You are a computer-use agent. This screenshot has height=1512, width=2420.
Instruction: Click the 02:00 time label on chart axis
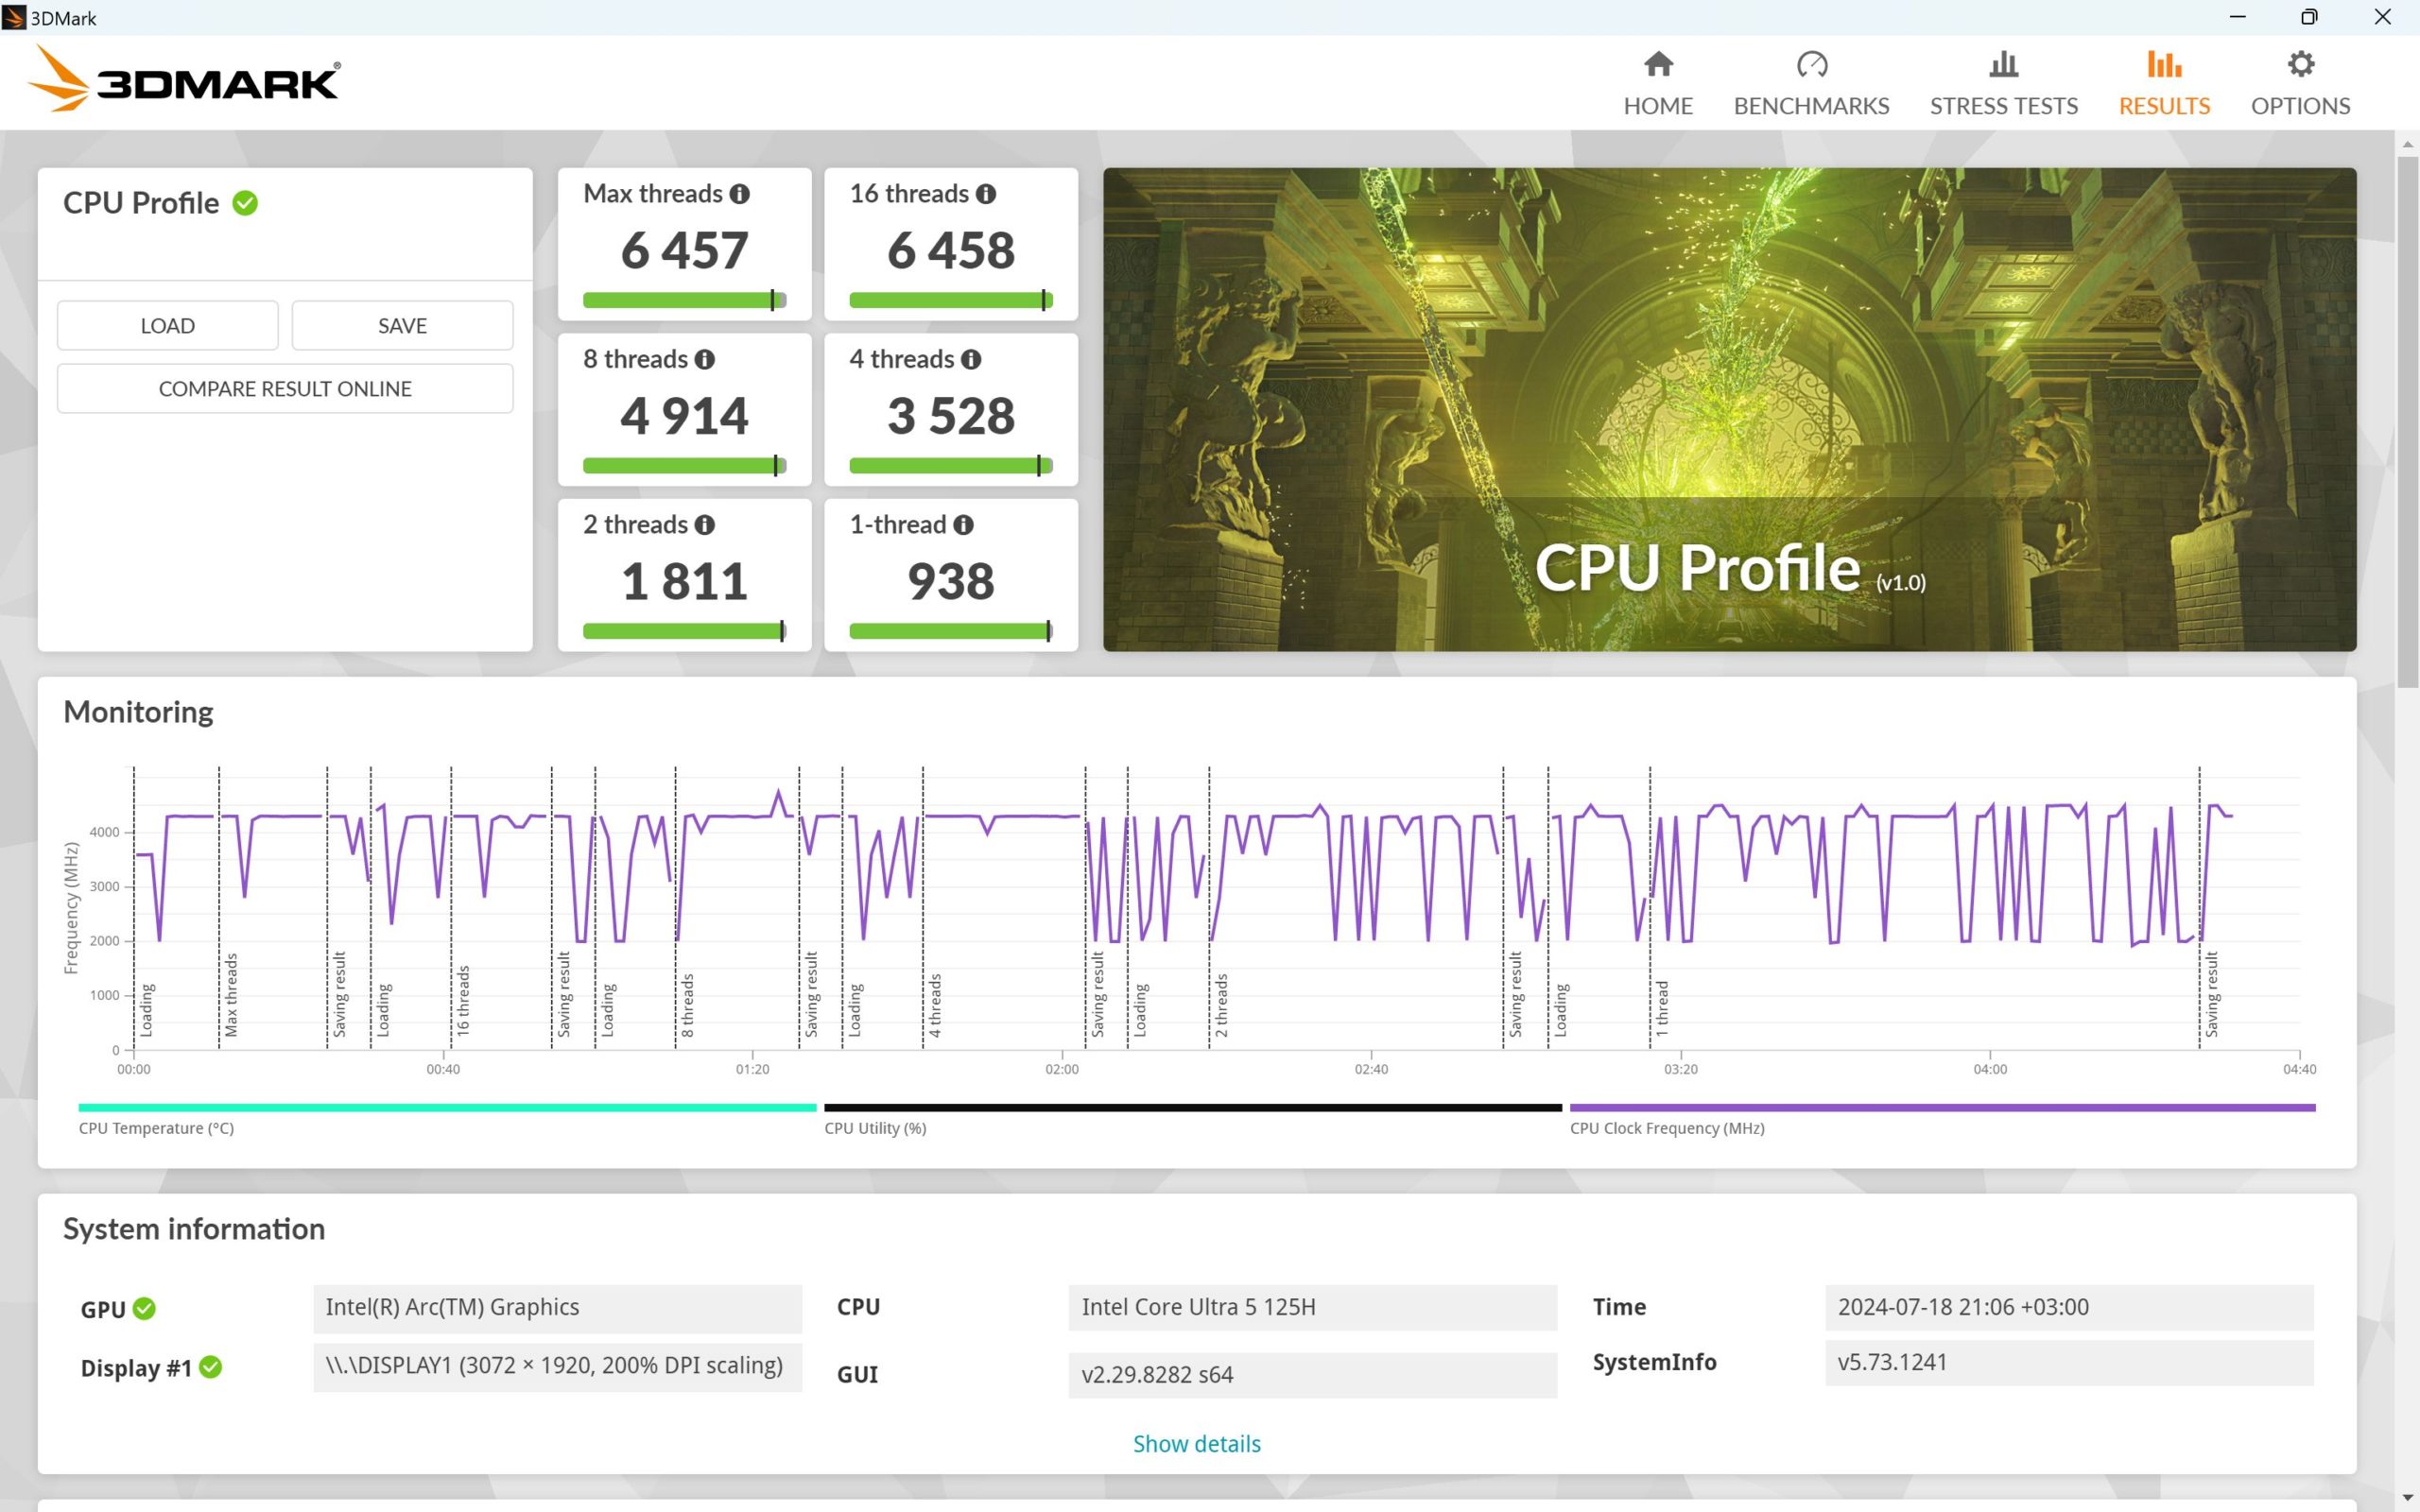coord(1062,1069)
